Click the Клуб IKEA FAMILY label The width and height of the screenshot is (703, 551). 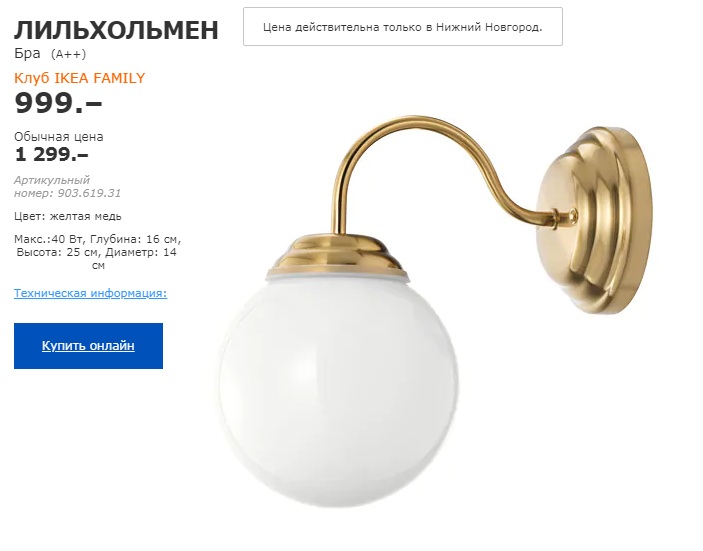pyautogui.click(x=79, y=78)
